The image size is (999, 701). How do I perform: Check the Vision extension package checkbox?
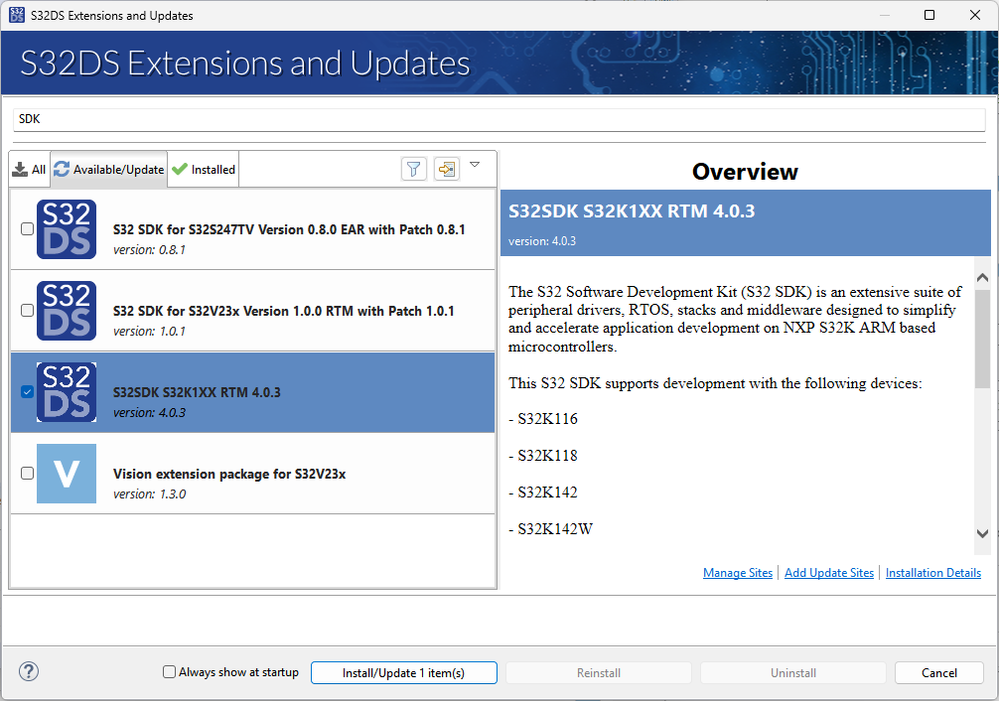27,473
